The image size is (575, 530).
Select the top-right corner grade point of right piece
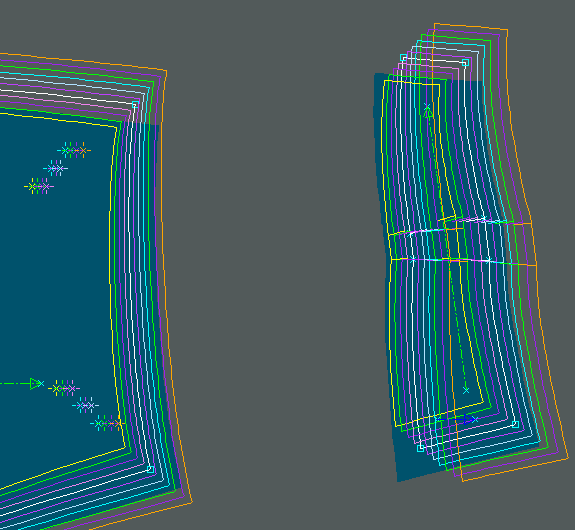point(465,63)
